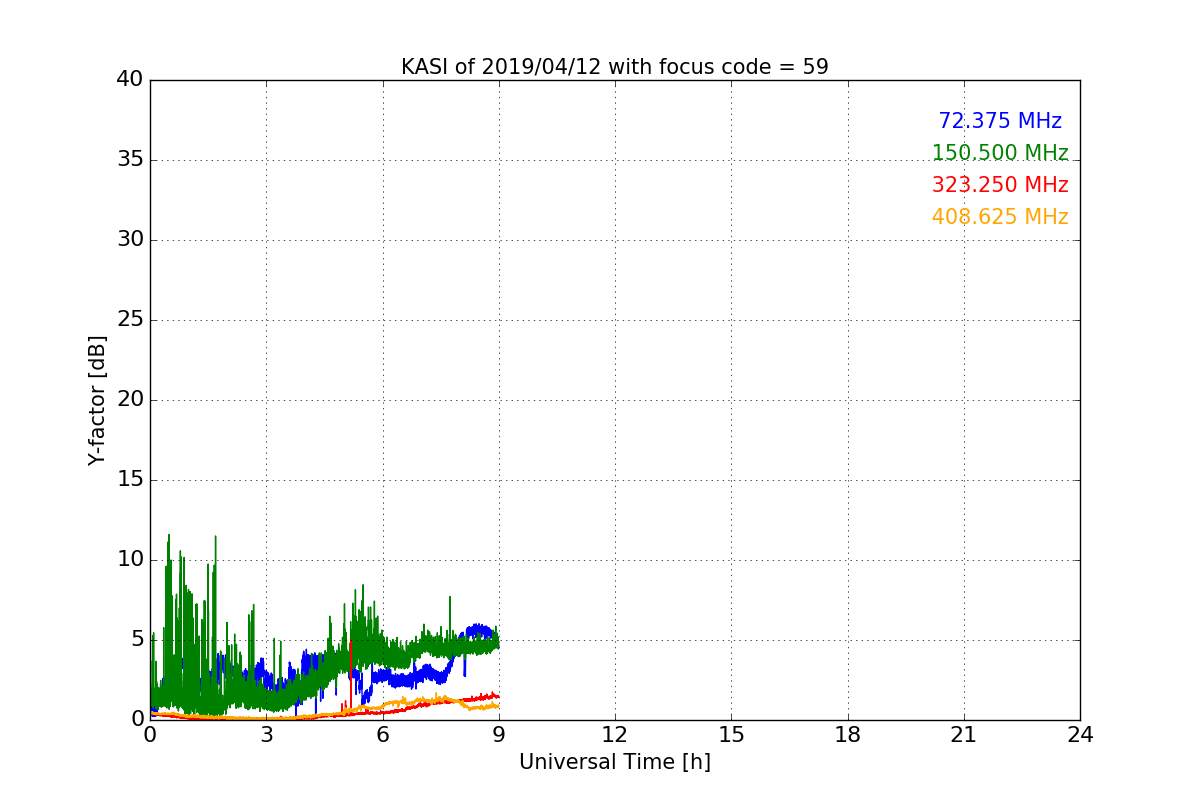Click the x-axis tick label 18
Viewport: 1200px width, 800px height.
coord(848,735)
